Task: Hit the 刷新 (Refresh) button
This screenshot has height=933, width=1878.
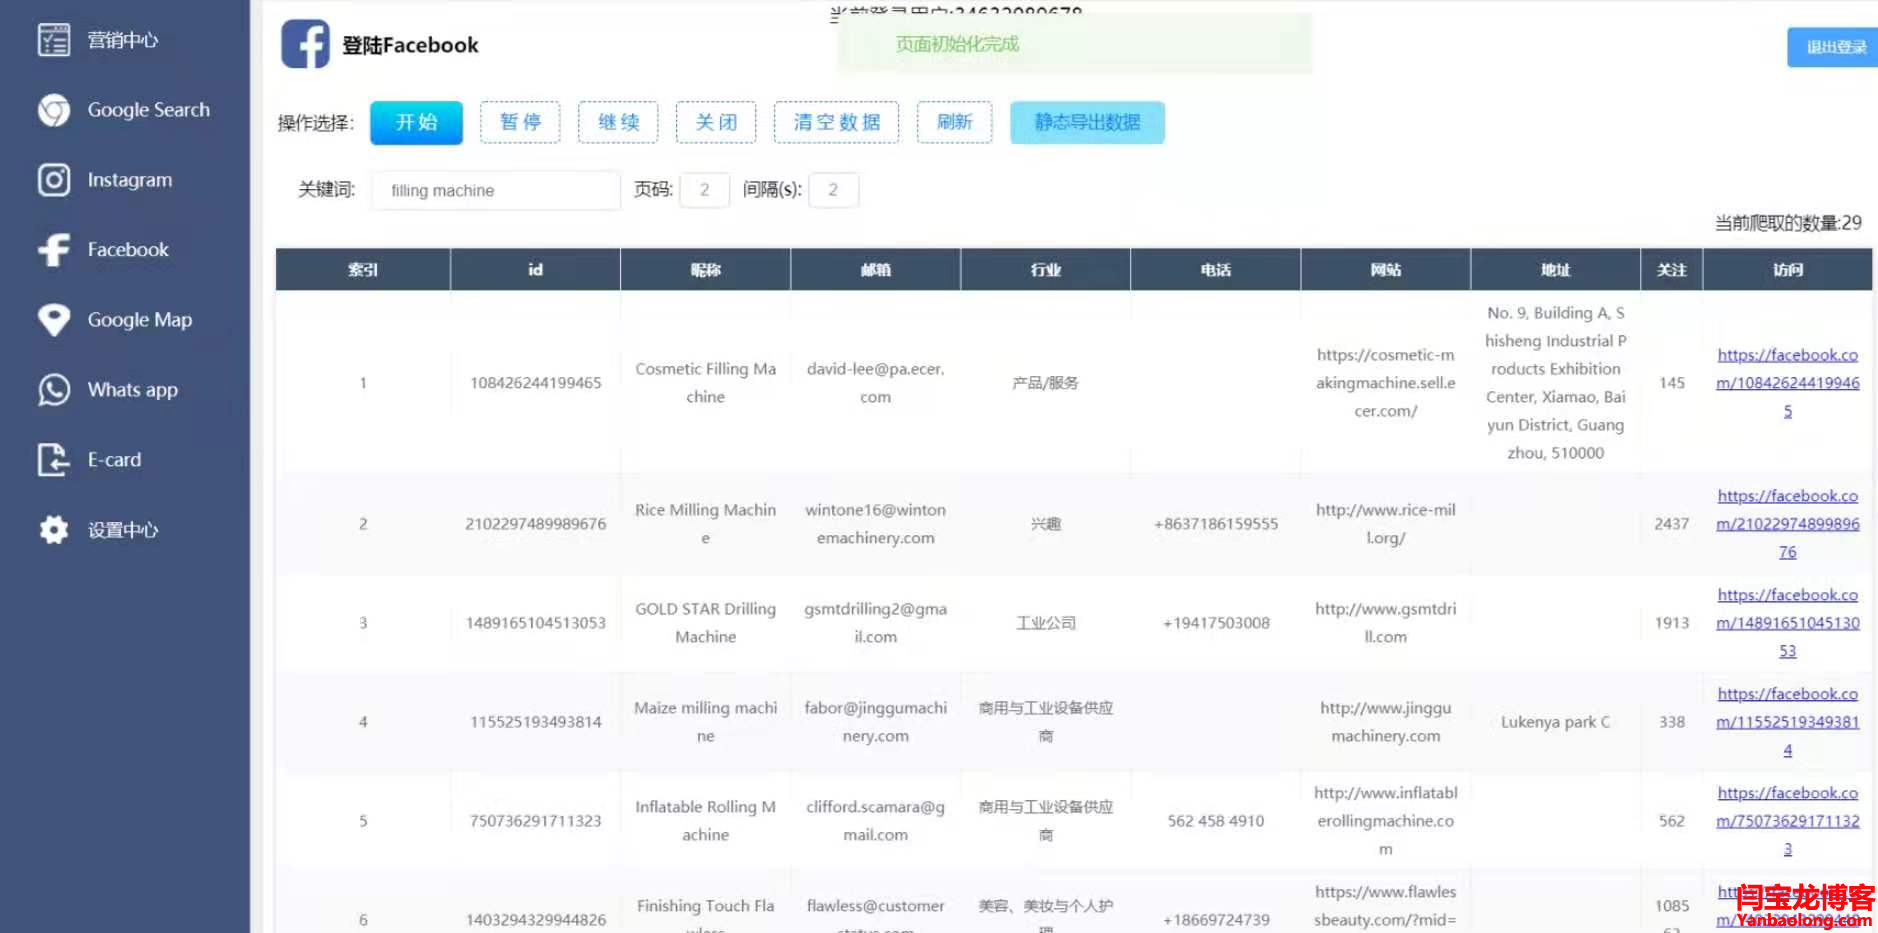Action: pos(954,122)
